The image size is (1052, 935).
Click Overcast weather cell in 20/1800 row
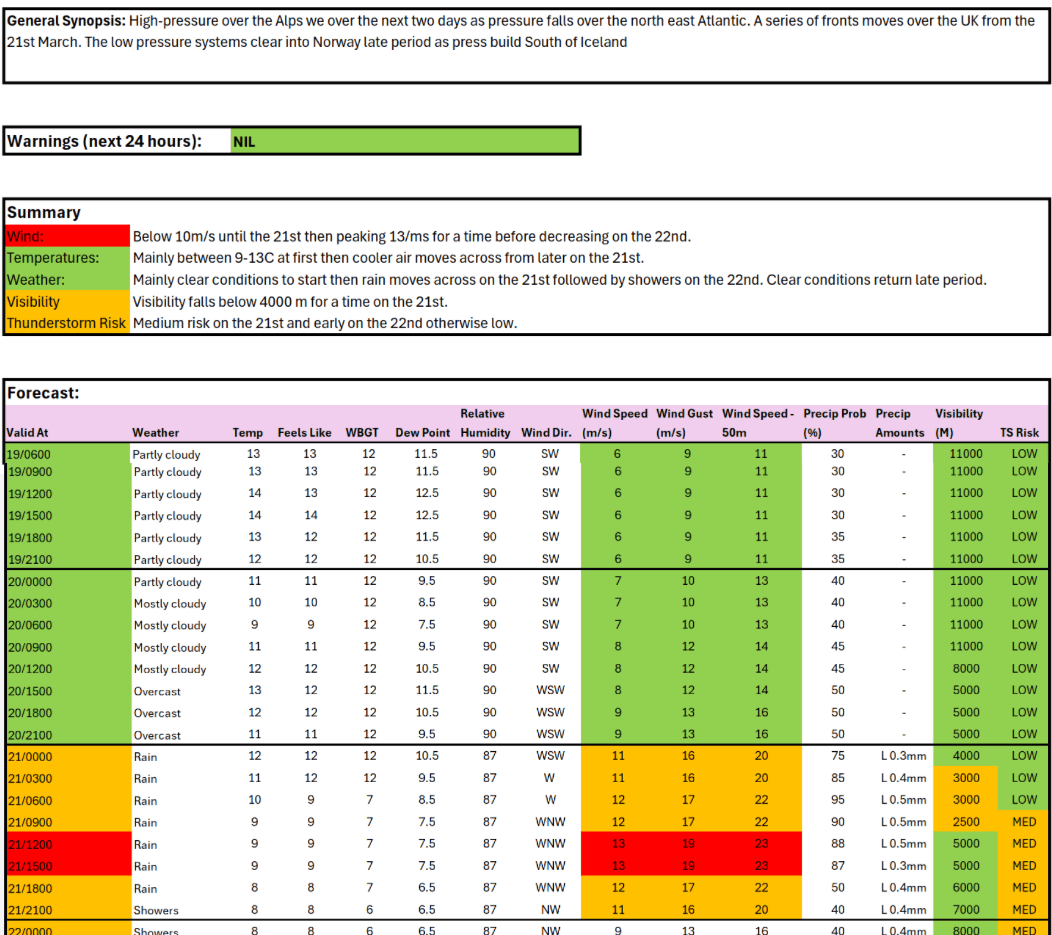pos(157,713)
